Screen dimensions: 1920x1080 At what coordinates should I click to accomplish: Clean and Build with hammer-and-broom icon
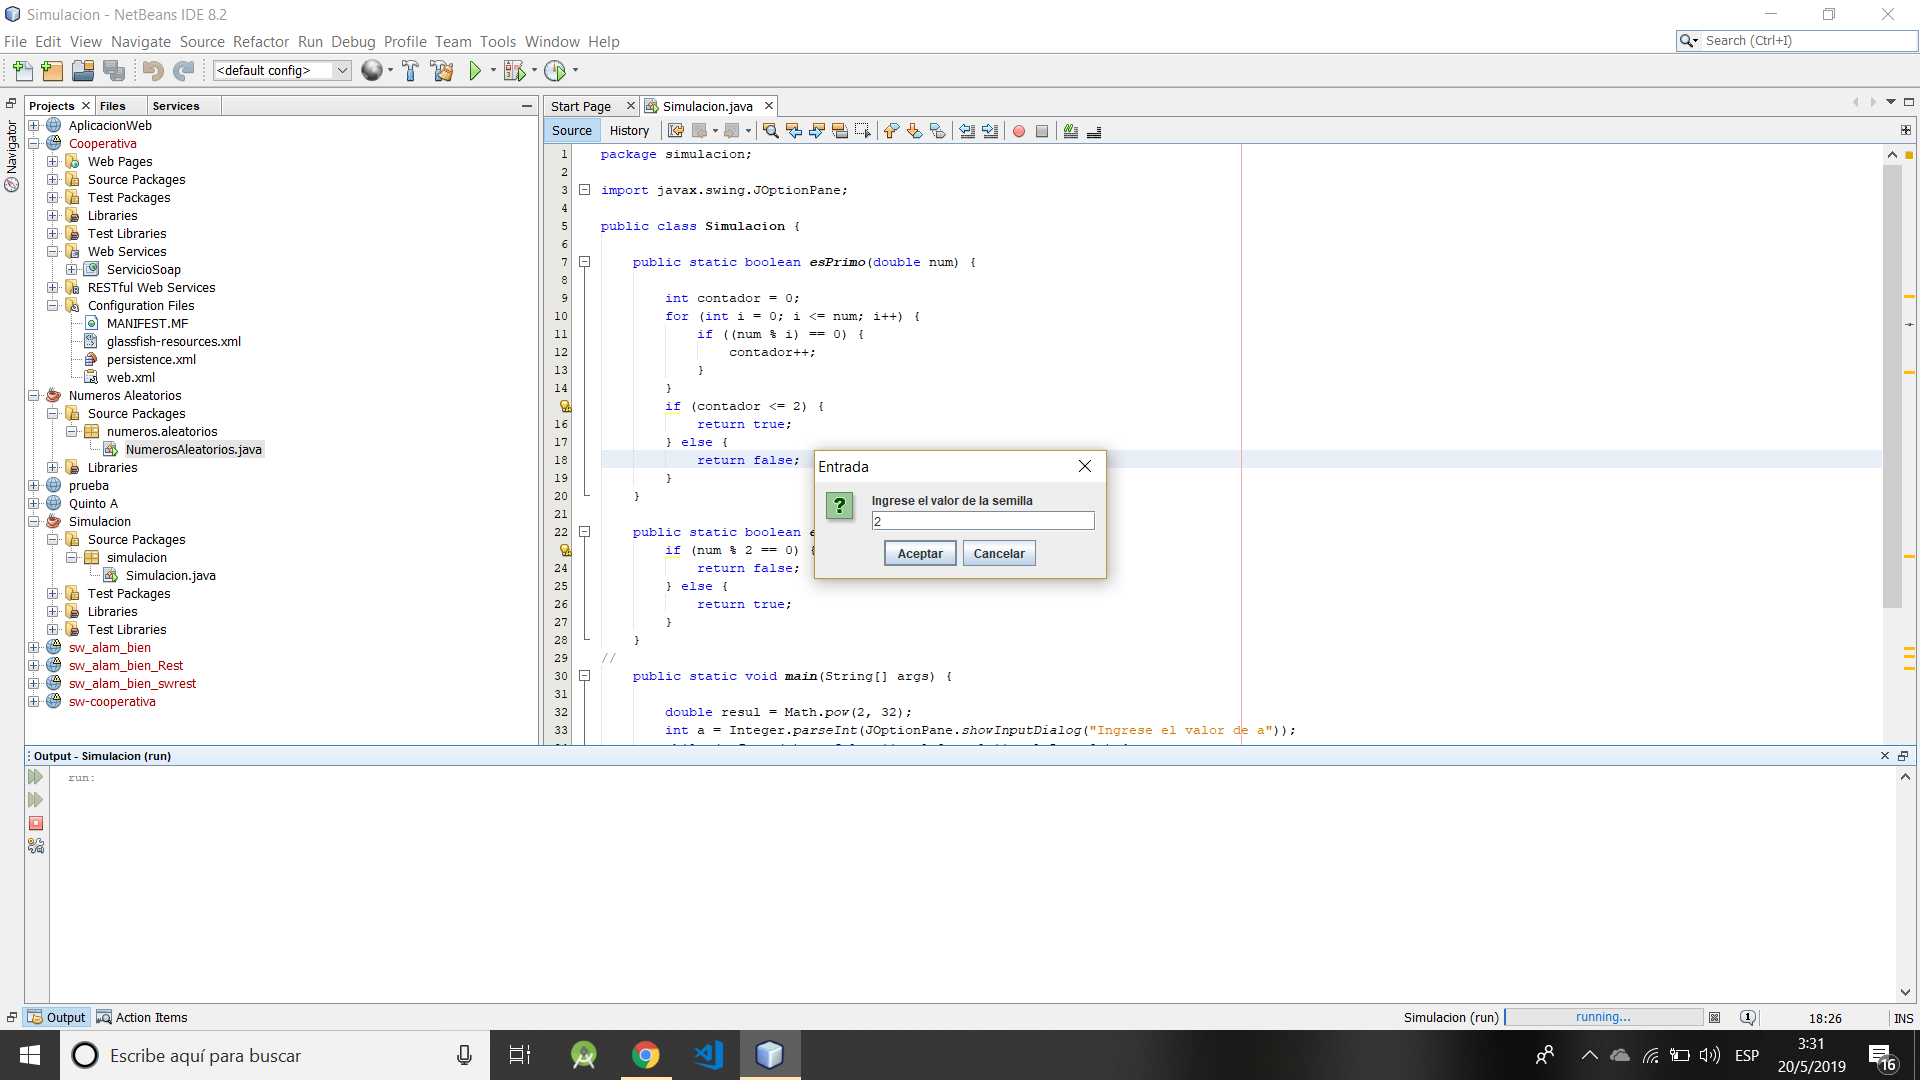pyautogui.click(x=441, y=70)
